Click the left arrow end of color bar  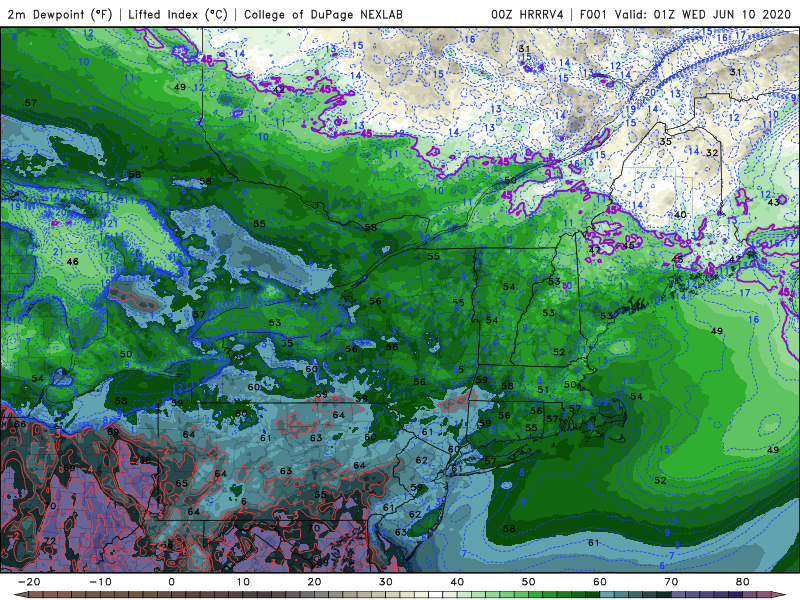pos(19,595)
